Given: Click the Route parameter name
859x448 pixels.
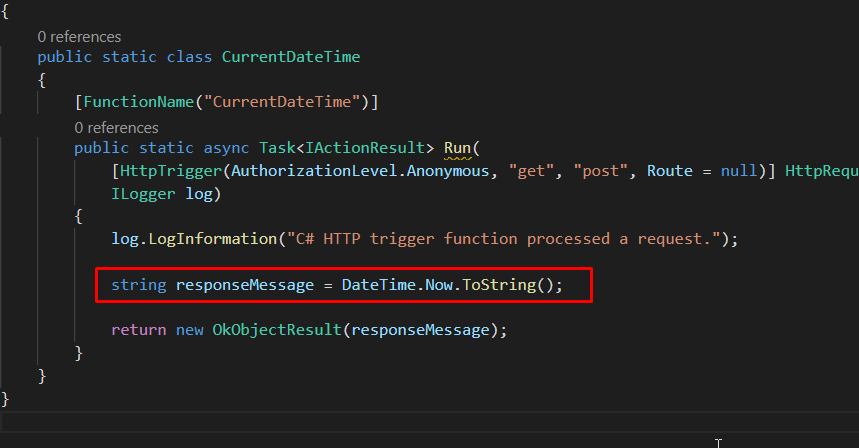Looking at the screenshot, I should (669, 171).
